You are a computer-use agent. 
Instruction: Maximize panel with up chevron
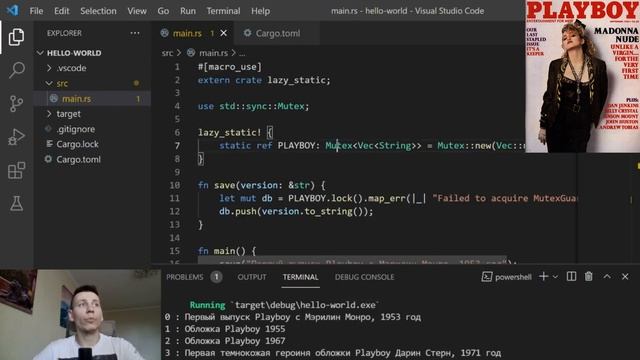pyautogui.click(x=607, y=277)
